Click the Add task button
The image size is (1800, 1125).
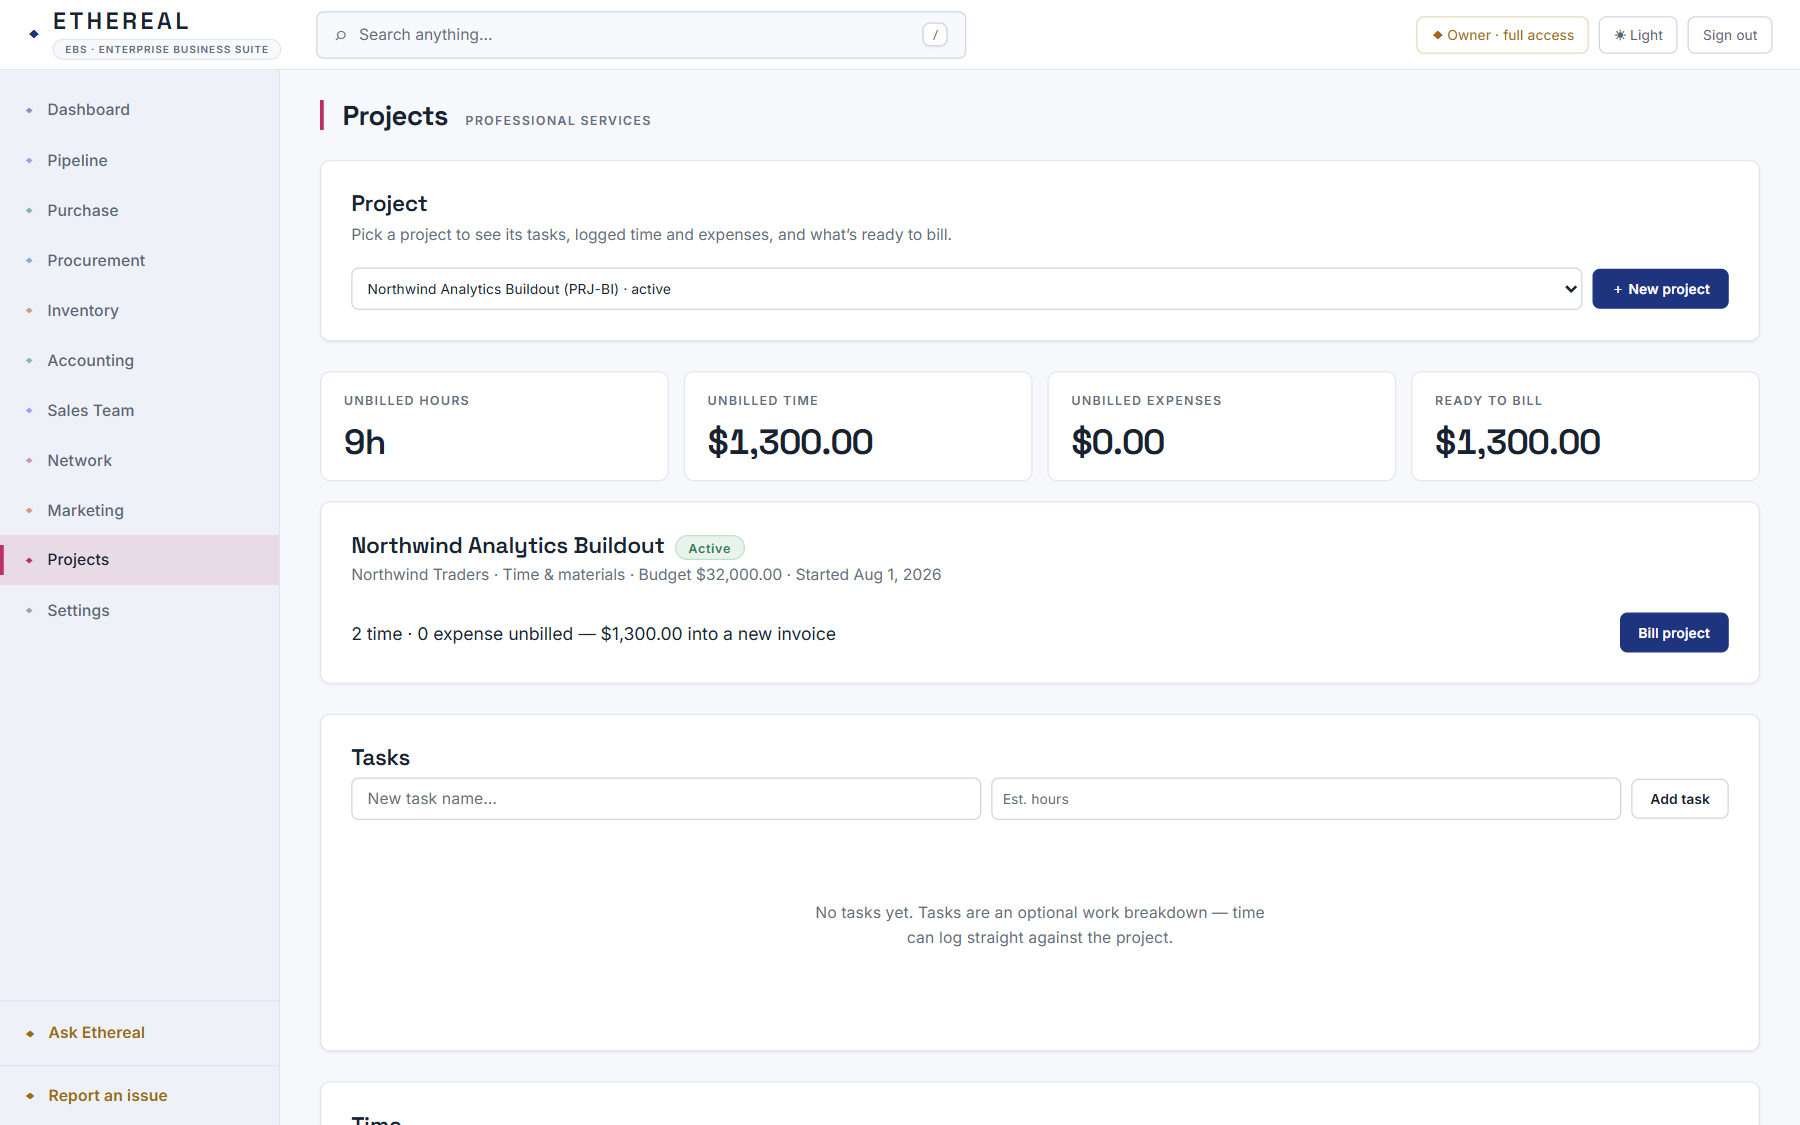click(1679, 799)
